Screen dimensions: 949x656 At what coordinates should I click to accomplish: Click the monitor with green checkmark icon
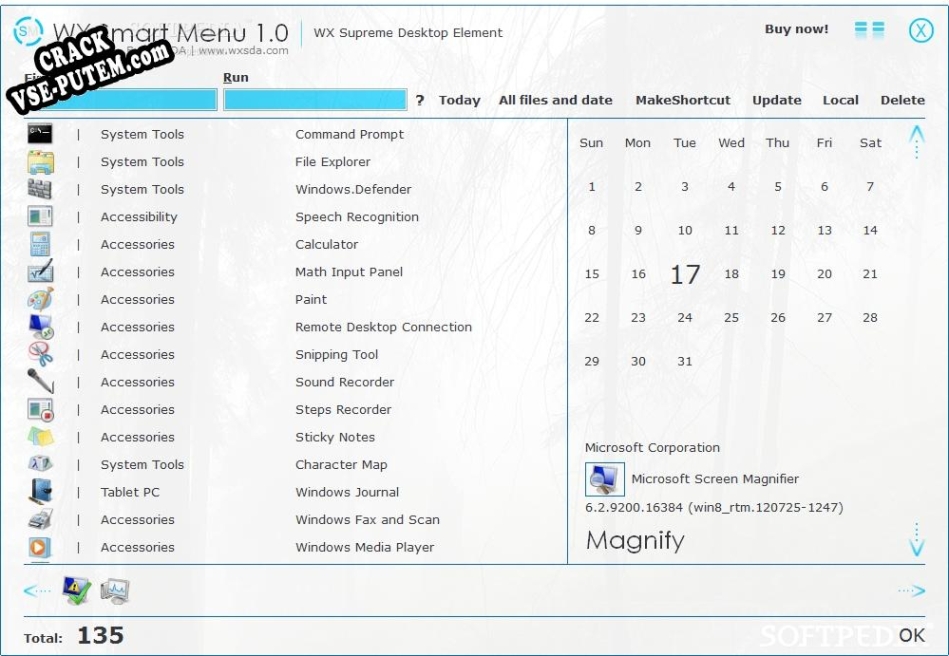(76, 591)
